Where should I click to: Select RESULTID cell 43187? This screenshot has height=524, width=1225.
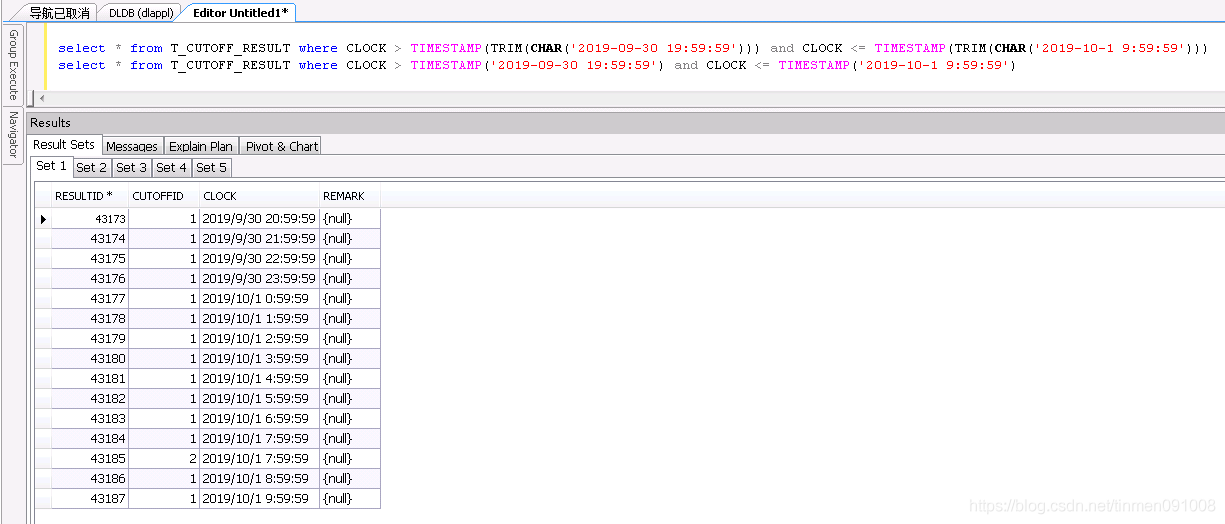[90, 498]
